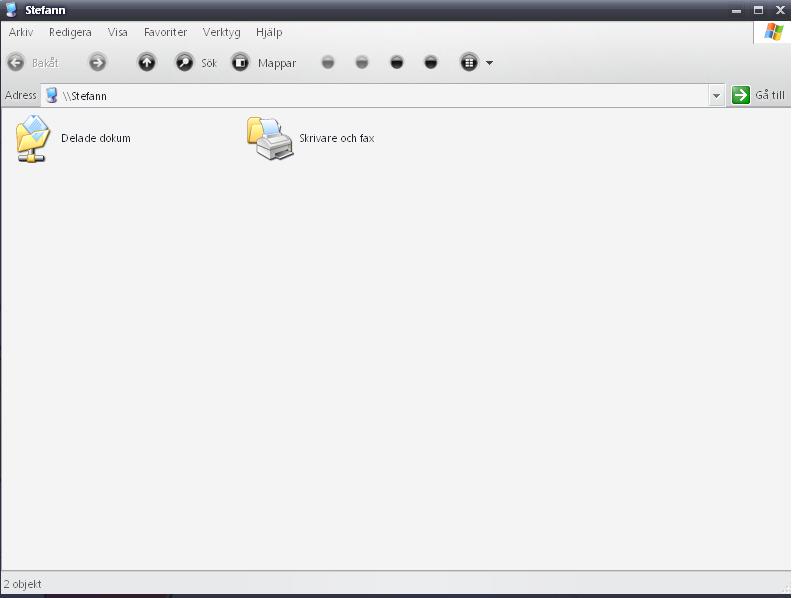
Task: Click the 'Skrivare och fax' label text
Action: point(337,138)
